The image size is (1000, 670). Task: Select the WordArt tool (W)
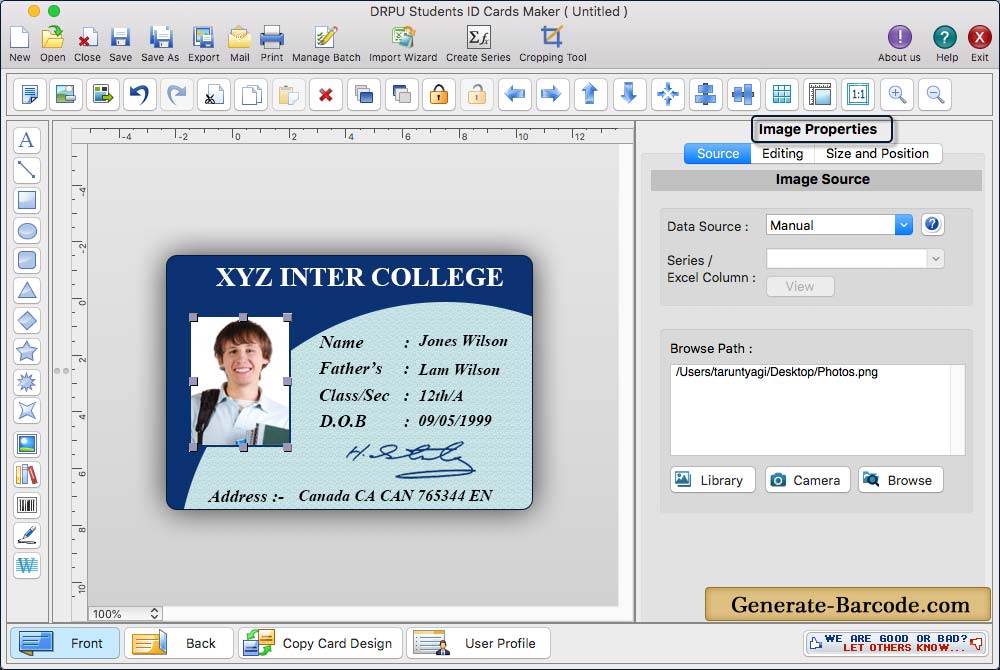tap(27, 565)
